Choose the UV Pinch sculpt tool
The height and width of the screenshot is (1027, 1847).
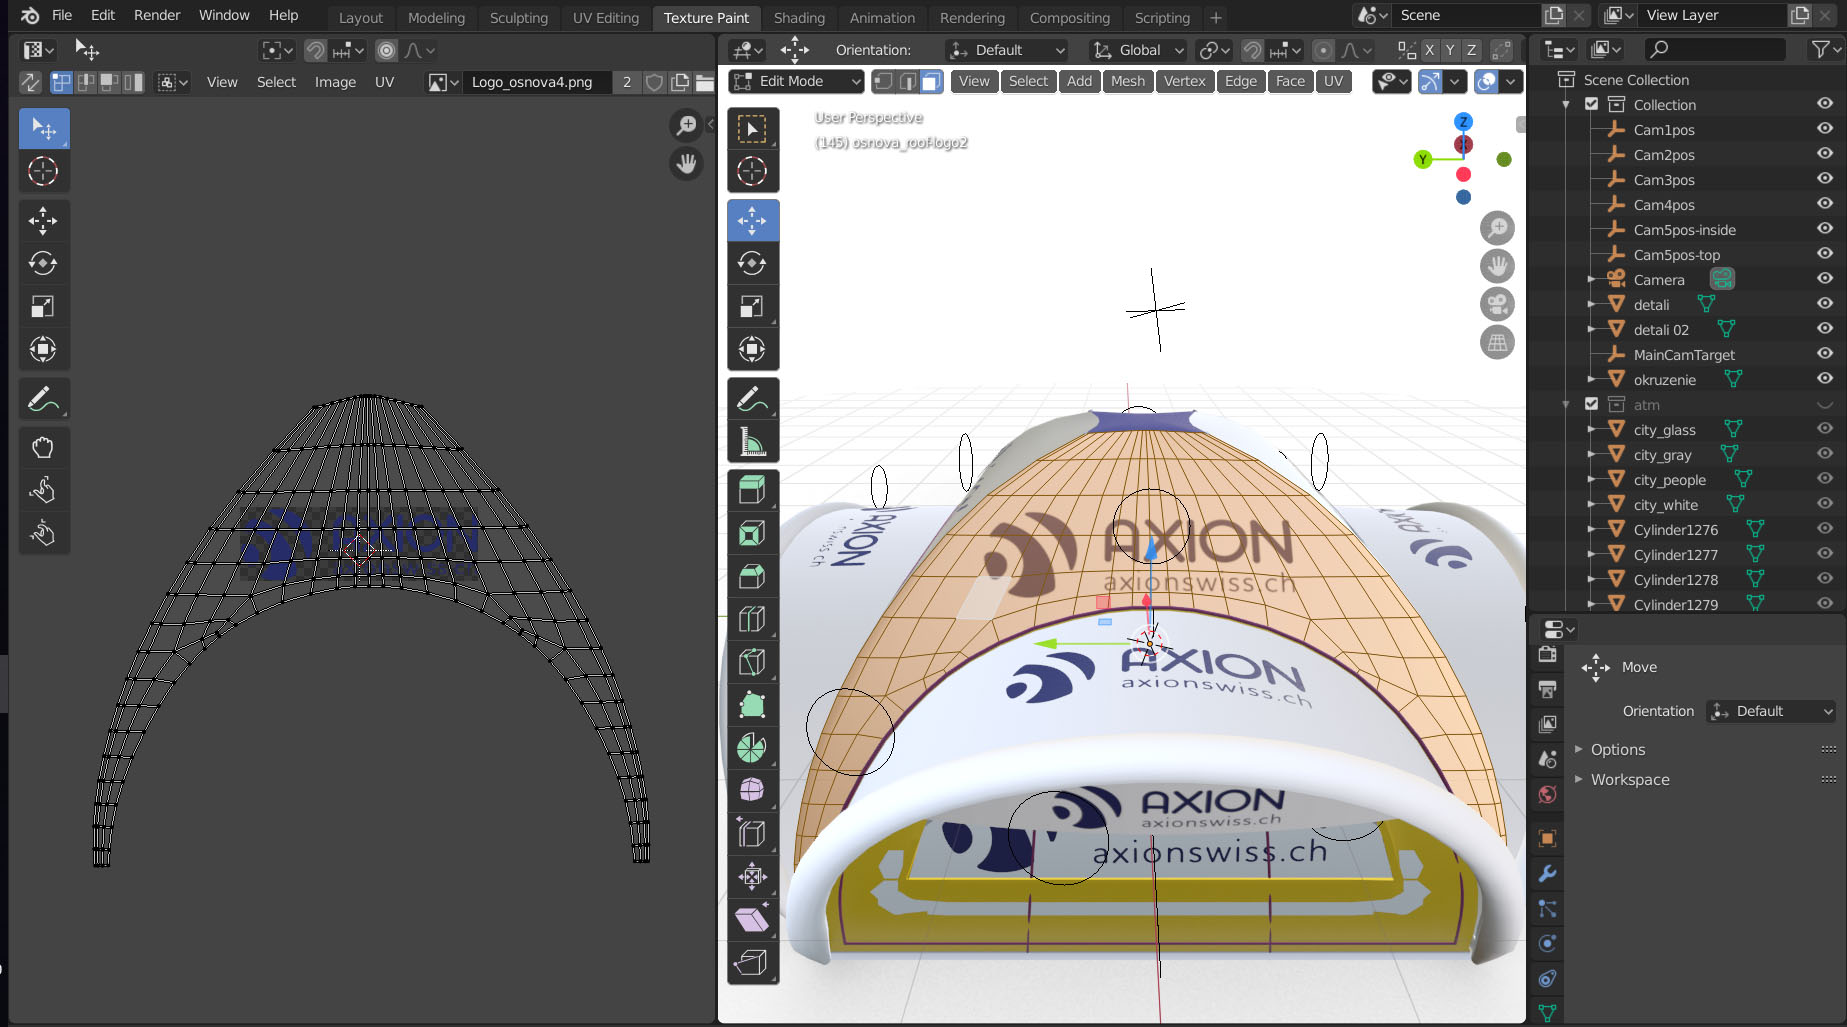point(43,533)
